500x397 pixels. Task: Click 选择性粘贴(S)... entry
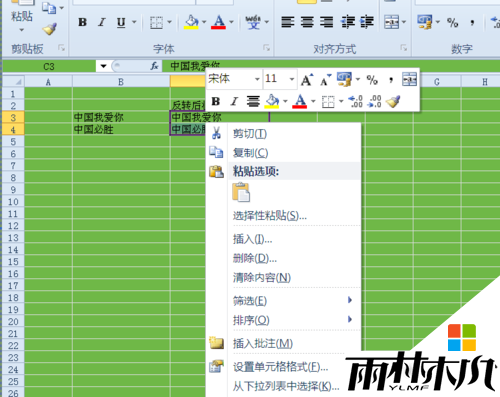click(269, 216)
